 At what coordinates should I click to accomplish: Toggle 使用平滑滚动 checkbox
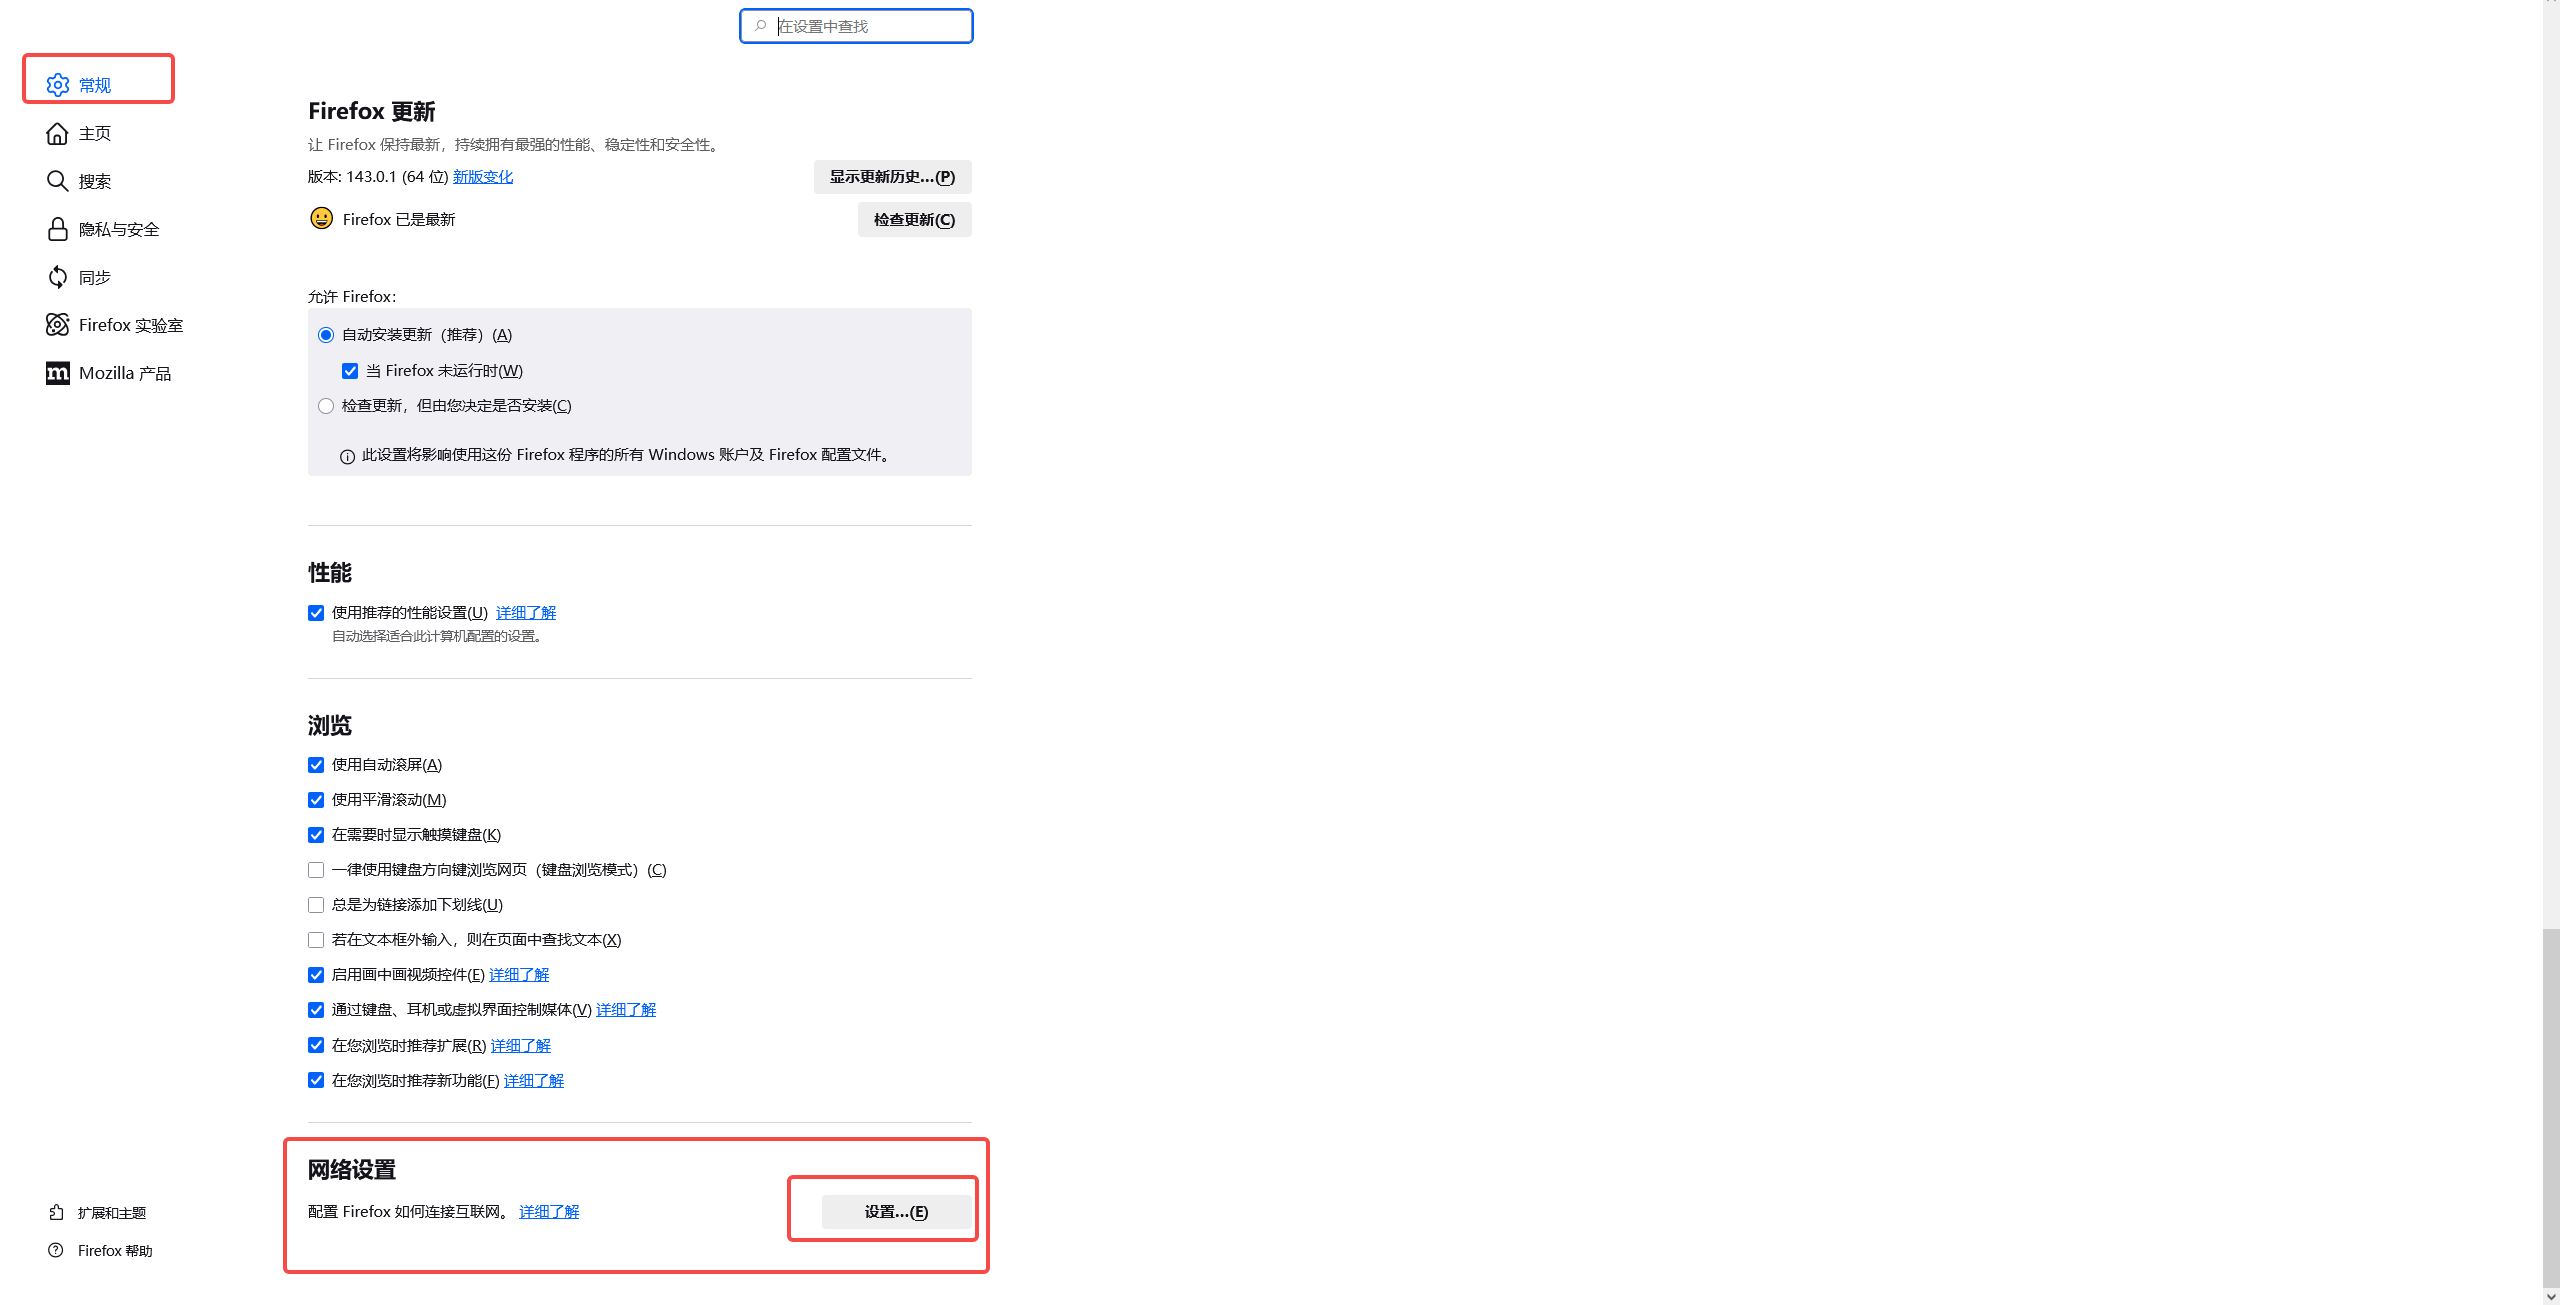coord(316,800)
